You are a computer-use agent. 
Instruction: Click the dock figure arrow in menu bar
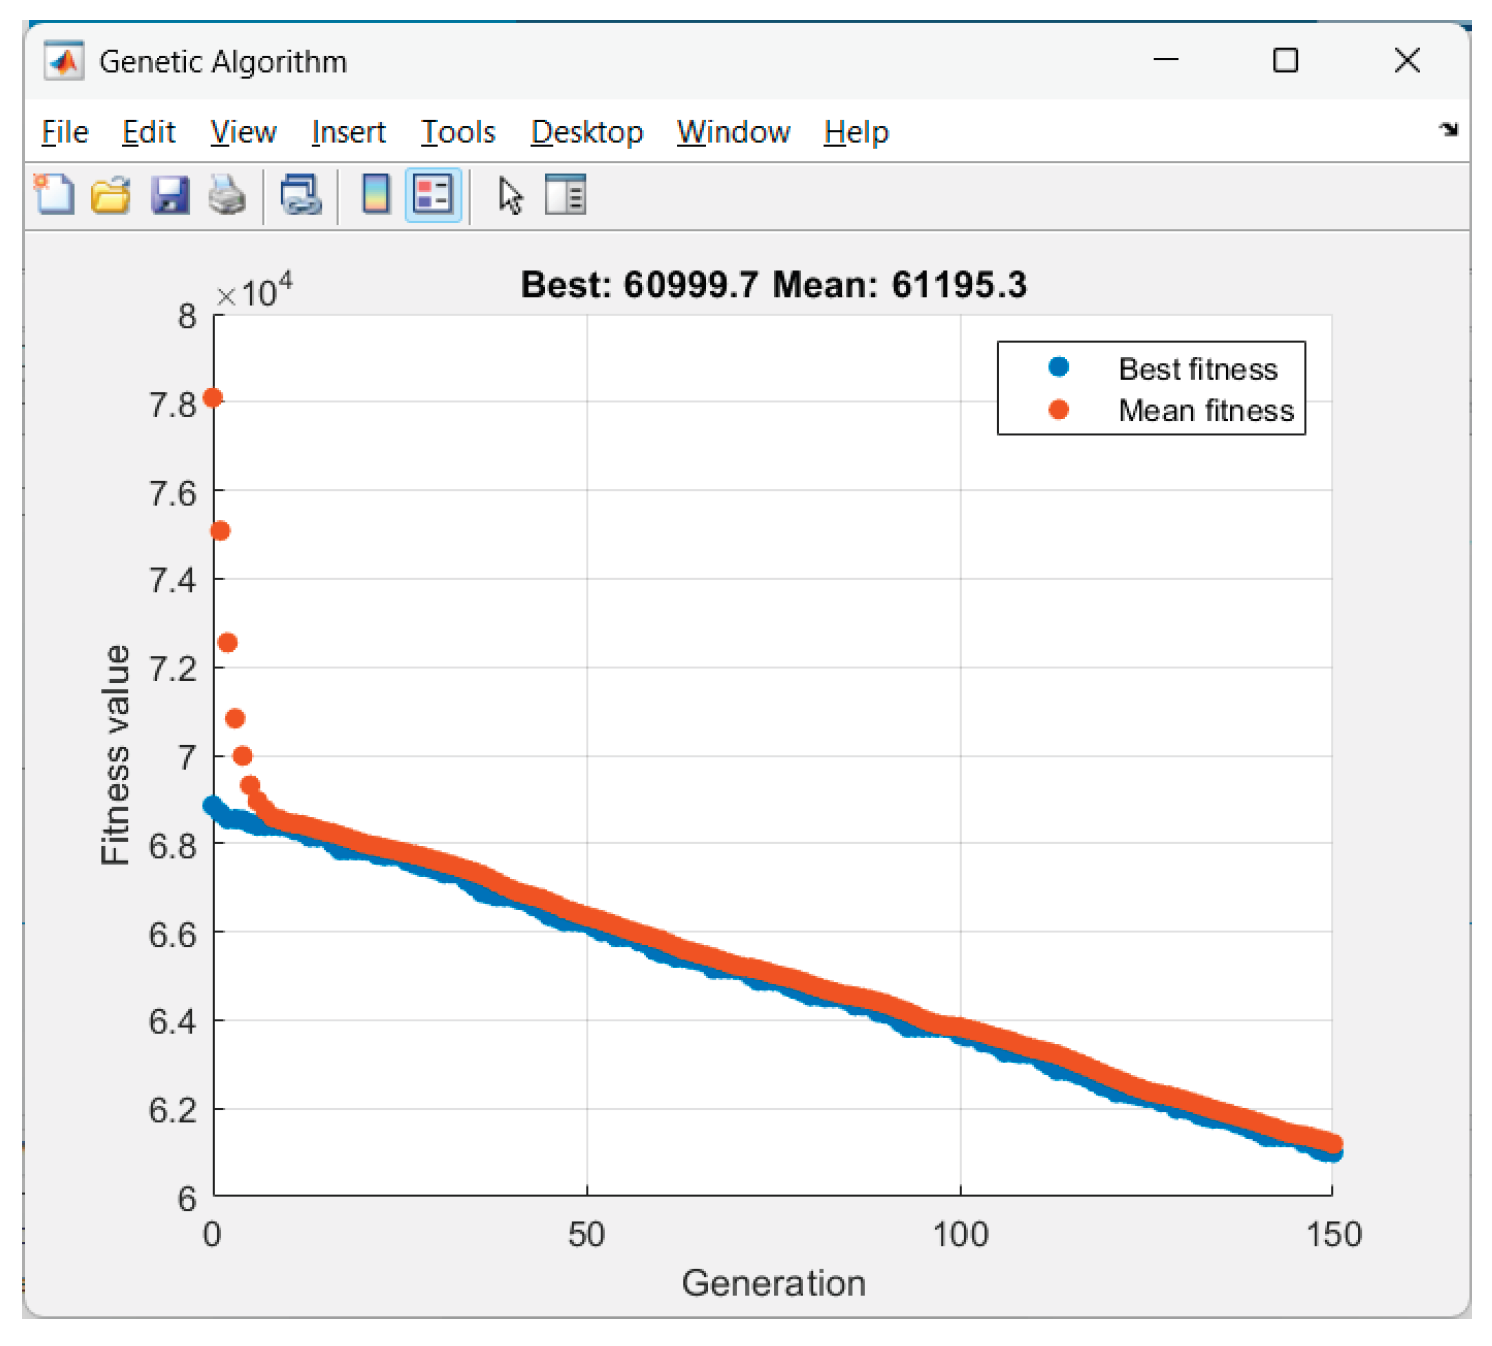tap(1448, 129)
